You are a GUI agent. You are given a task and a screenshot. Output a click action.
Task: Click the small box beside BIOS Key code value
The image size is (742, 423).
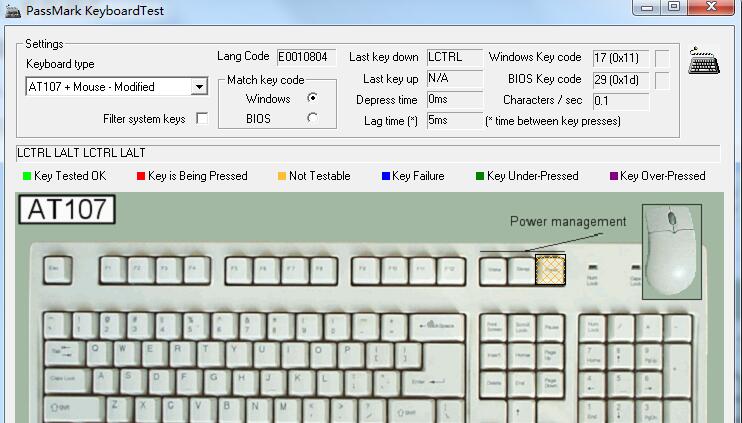pyautogui.click(x=662, y=80)
